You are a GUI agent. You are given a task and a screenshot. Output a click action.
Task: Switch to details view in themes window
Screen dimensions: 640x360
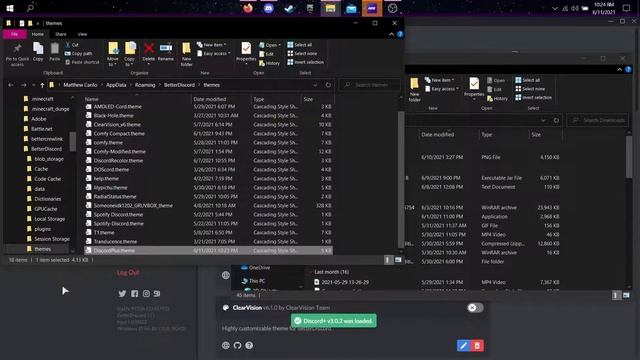(388, 260)
